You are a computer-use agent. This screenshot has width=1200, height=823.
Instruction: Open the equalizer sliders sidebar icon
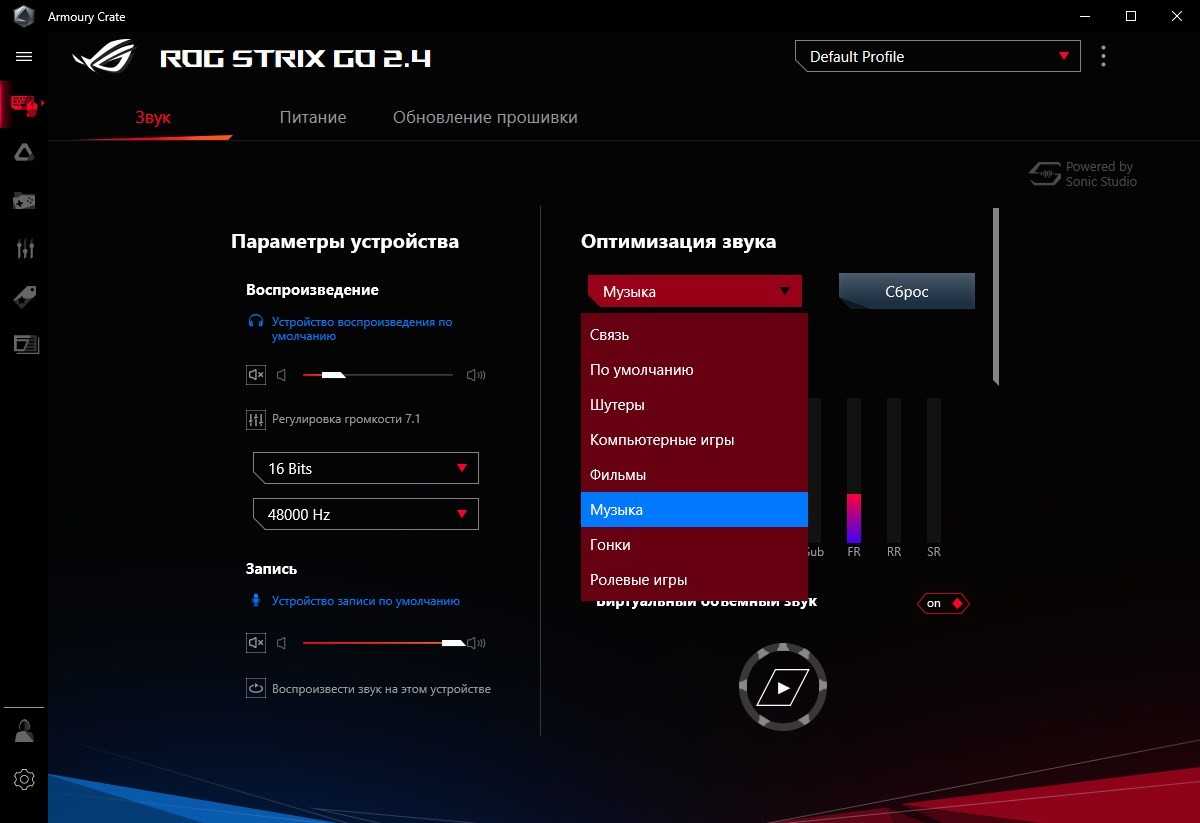point(24,249)
